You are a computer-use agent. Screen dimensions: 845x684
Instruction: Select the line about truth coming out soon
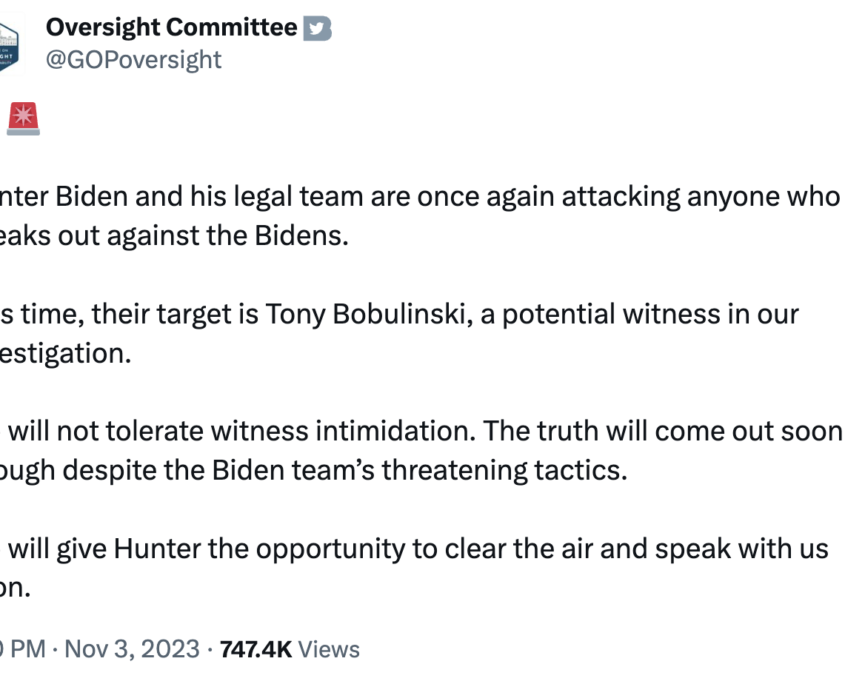(x=421, y=431)
